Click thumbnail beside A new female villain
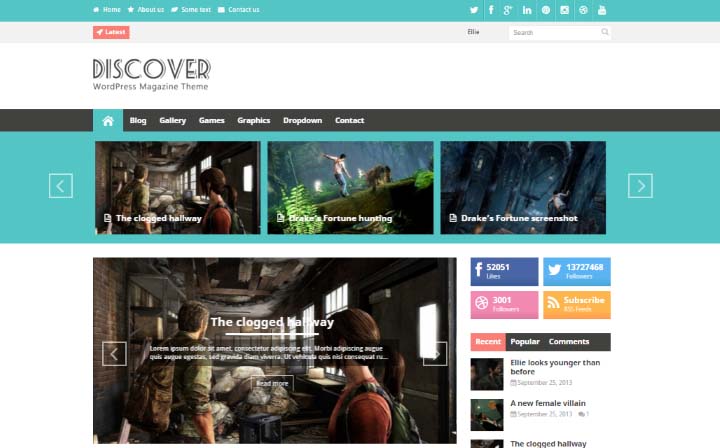This screenshot has width=720, height=448. click(x=487, y=414)
